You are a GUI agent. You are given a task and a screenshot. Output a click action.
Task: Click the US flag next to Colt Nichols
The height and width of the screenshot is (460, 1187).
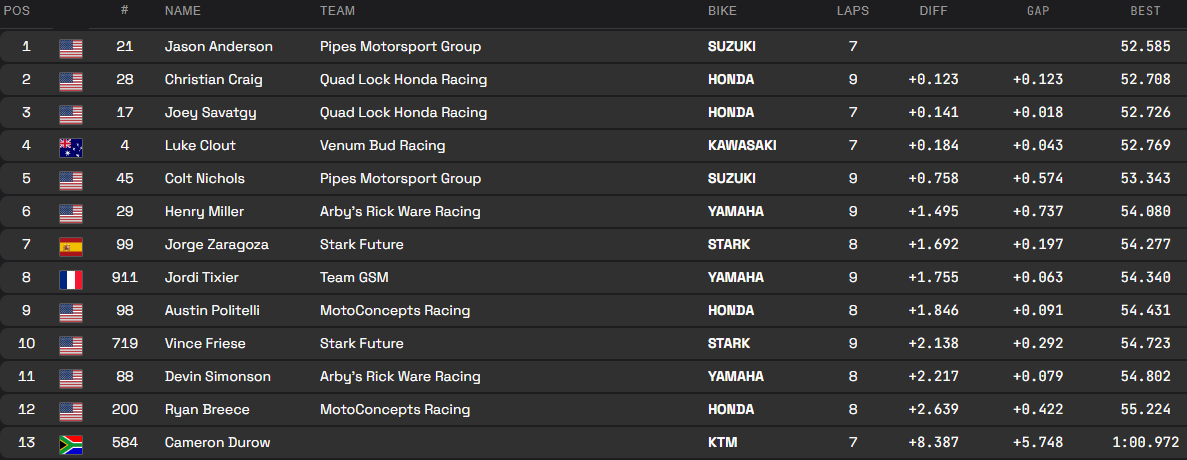tap(71, 179)
